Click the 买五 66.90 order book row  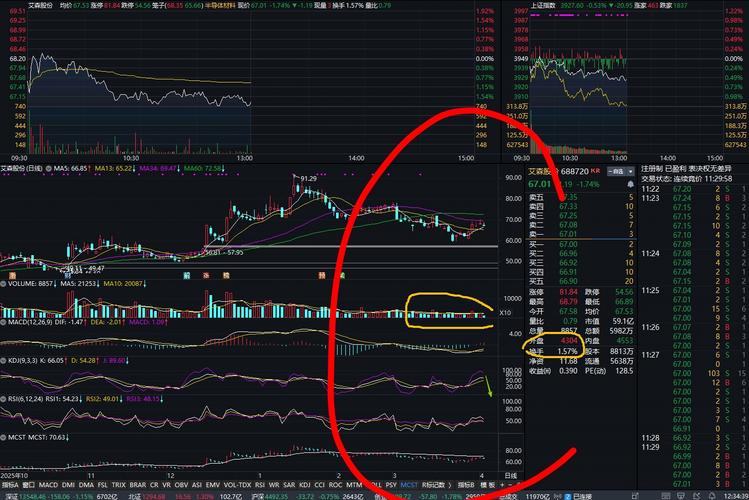tap(581, 281)
